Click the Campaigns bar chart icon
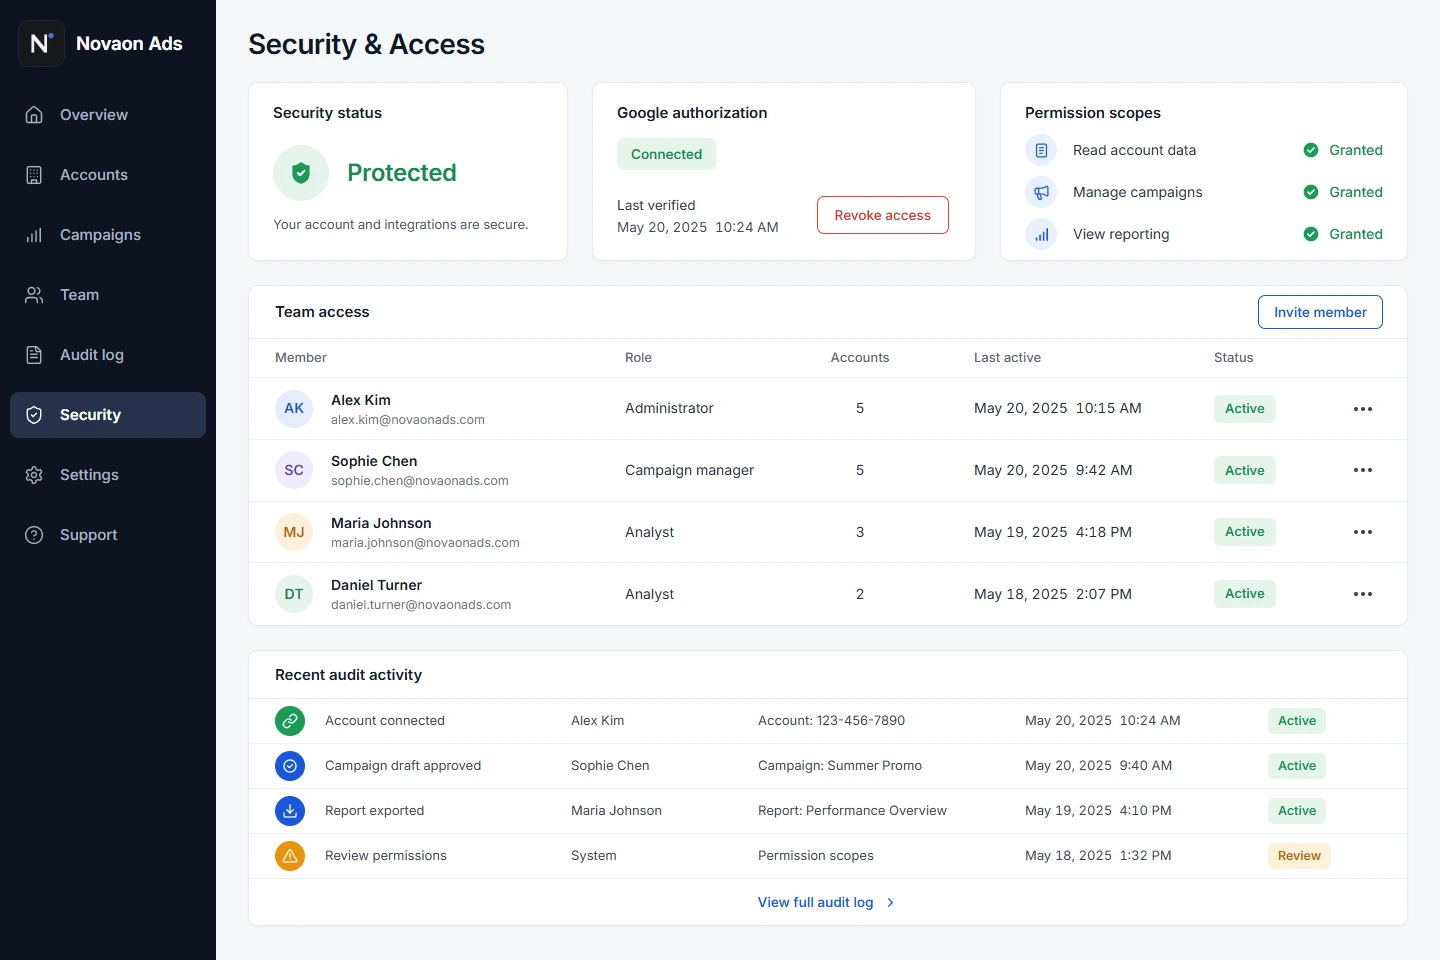Viewport: 1440px width, 960px height. [x=34, y=235]
